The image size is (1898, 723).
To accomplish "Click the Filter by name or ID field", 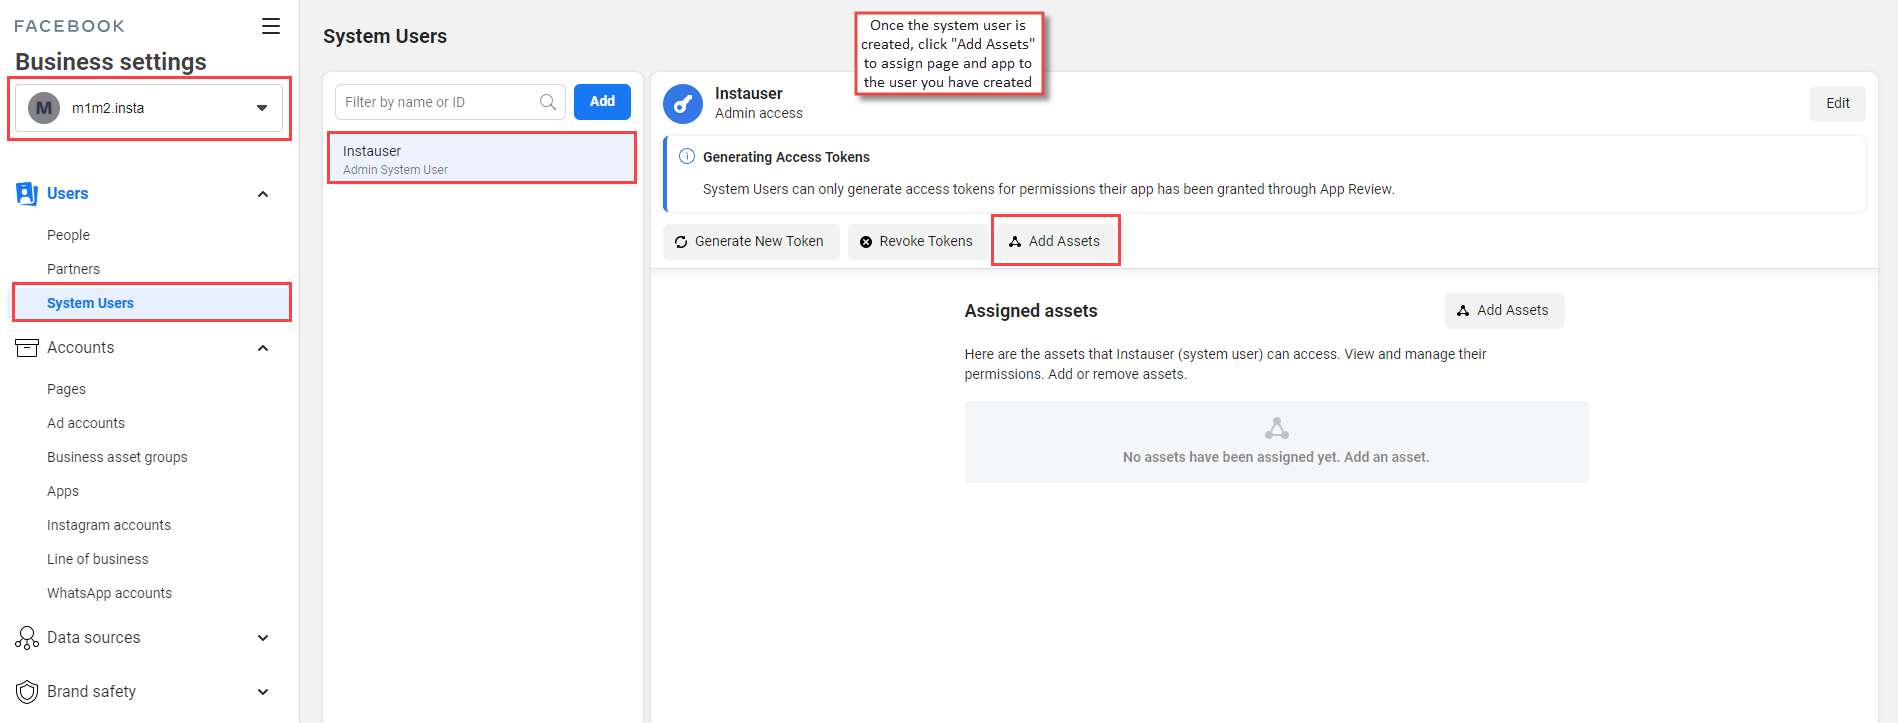I will 450,102.
